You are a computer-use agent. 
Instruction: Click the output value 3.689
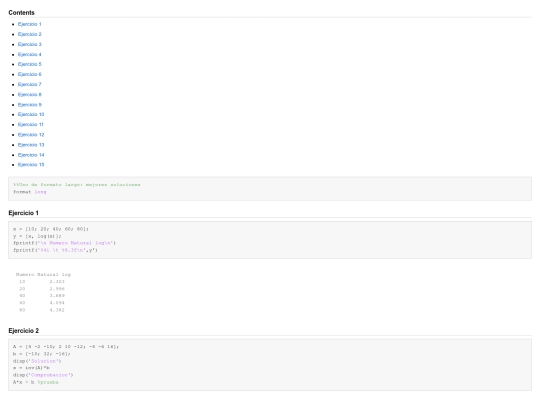[57, 295]
